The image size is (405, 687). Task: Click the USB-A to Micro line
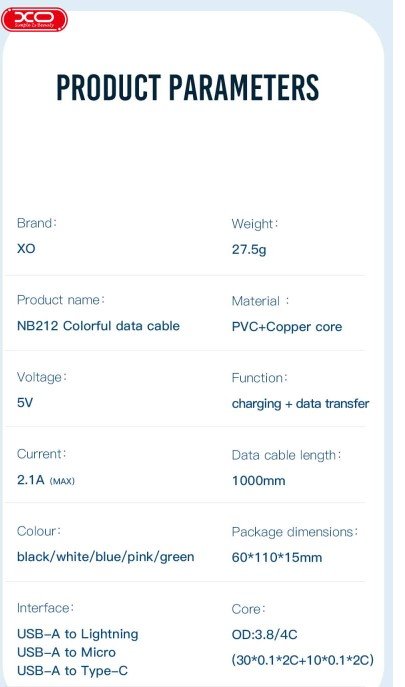pyautogui.click(x=66, y=652)
